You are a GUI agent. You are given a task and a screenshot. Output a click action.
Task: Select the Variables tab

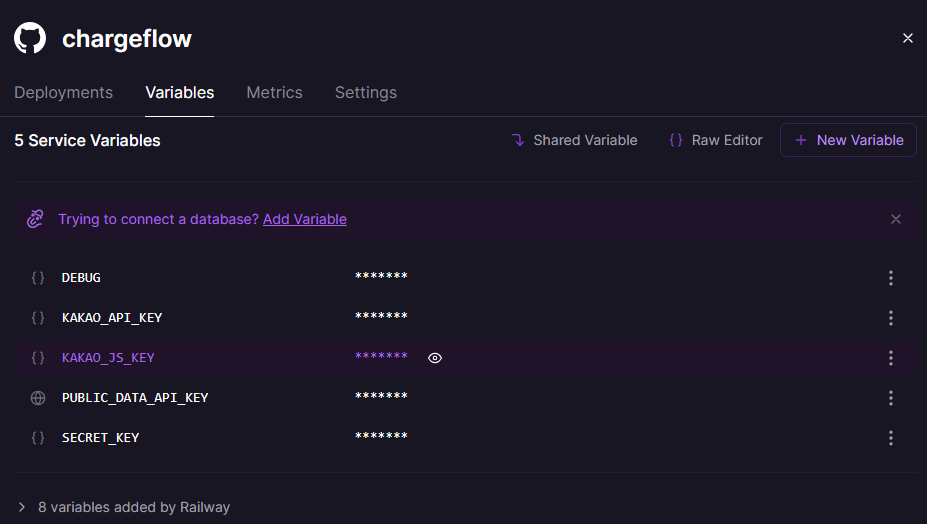coord(180,93)
